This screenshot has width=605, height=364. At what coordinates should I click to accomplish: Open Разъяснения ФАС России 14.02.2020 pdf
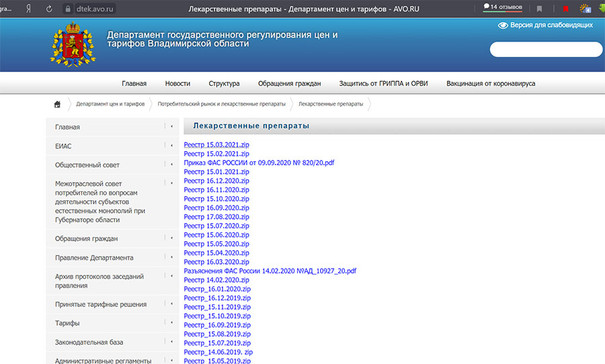(x=270, y=271)
